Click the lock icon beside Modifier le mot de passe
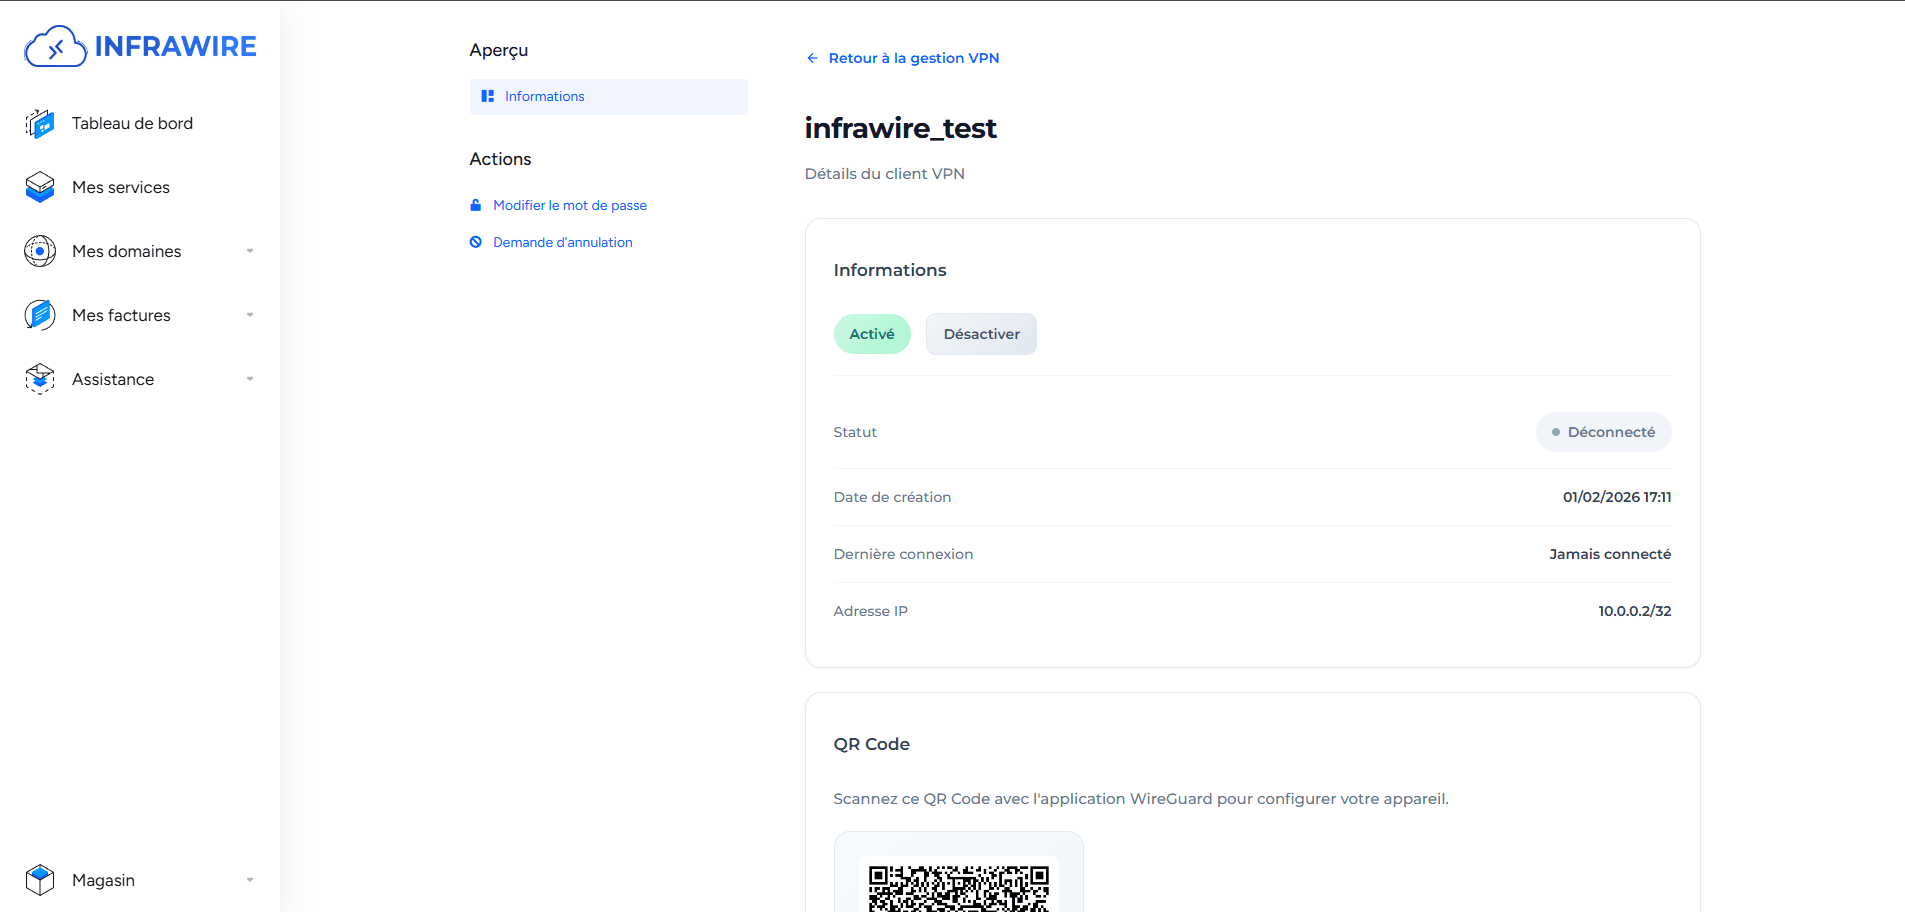 [475, 205]
